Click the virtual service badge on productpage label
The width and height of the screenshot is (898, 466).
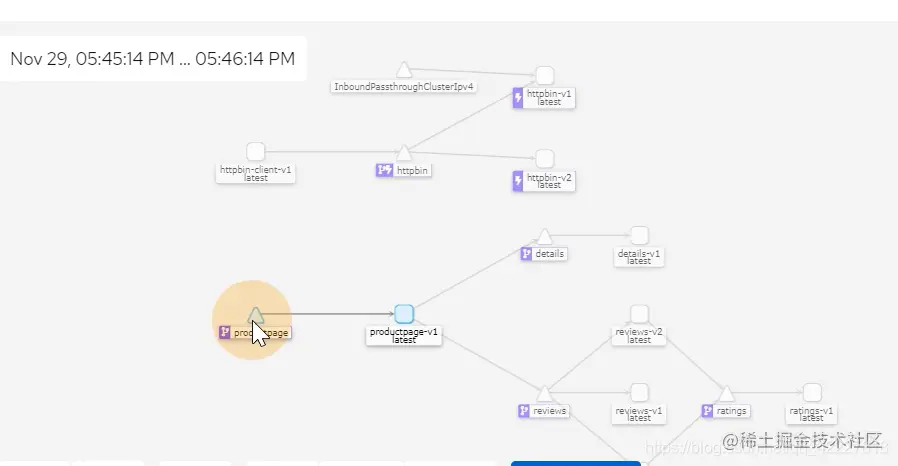tap(224, 332)
